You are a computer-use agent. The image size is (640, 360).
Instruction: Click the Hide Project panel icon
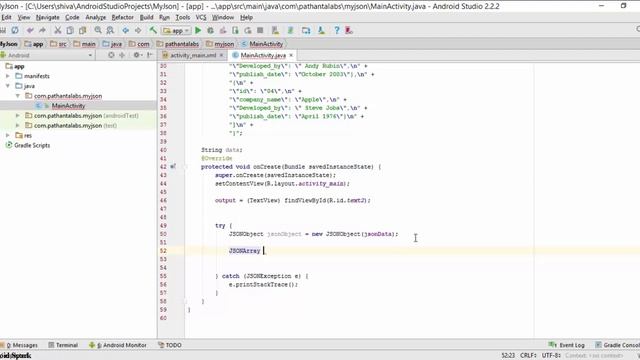[x=150, y=55]
